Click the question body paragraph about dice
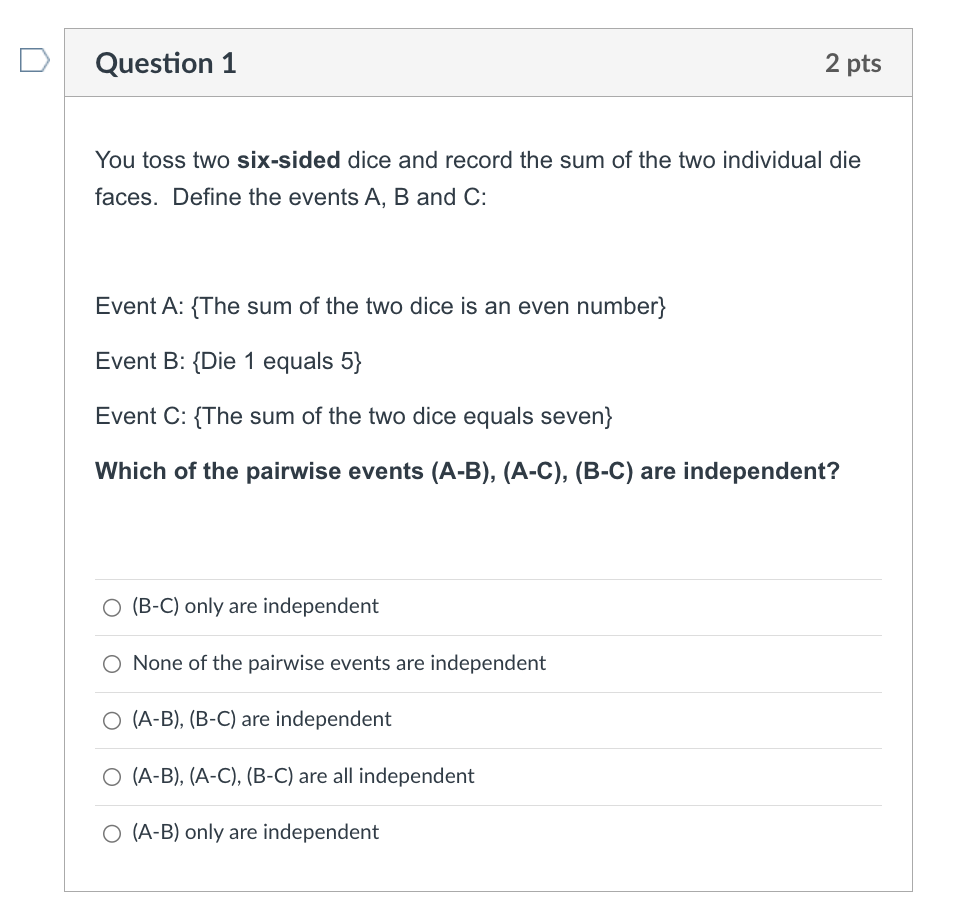This screenshot has width=970, height=918. point(477,178)
